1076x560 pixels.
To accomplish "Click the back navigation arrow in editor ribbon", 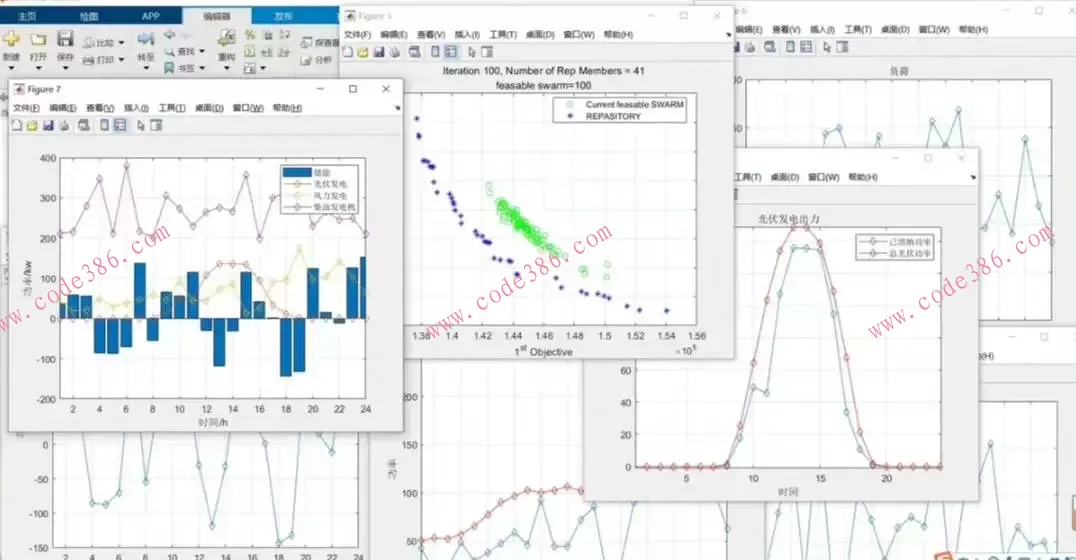I will [x=169, y=34].
